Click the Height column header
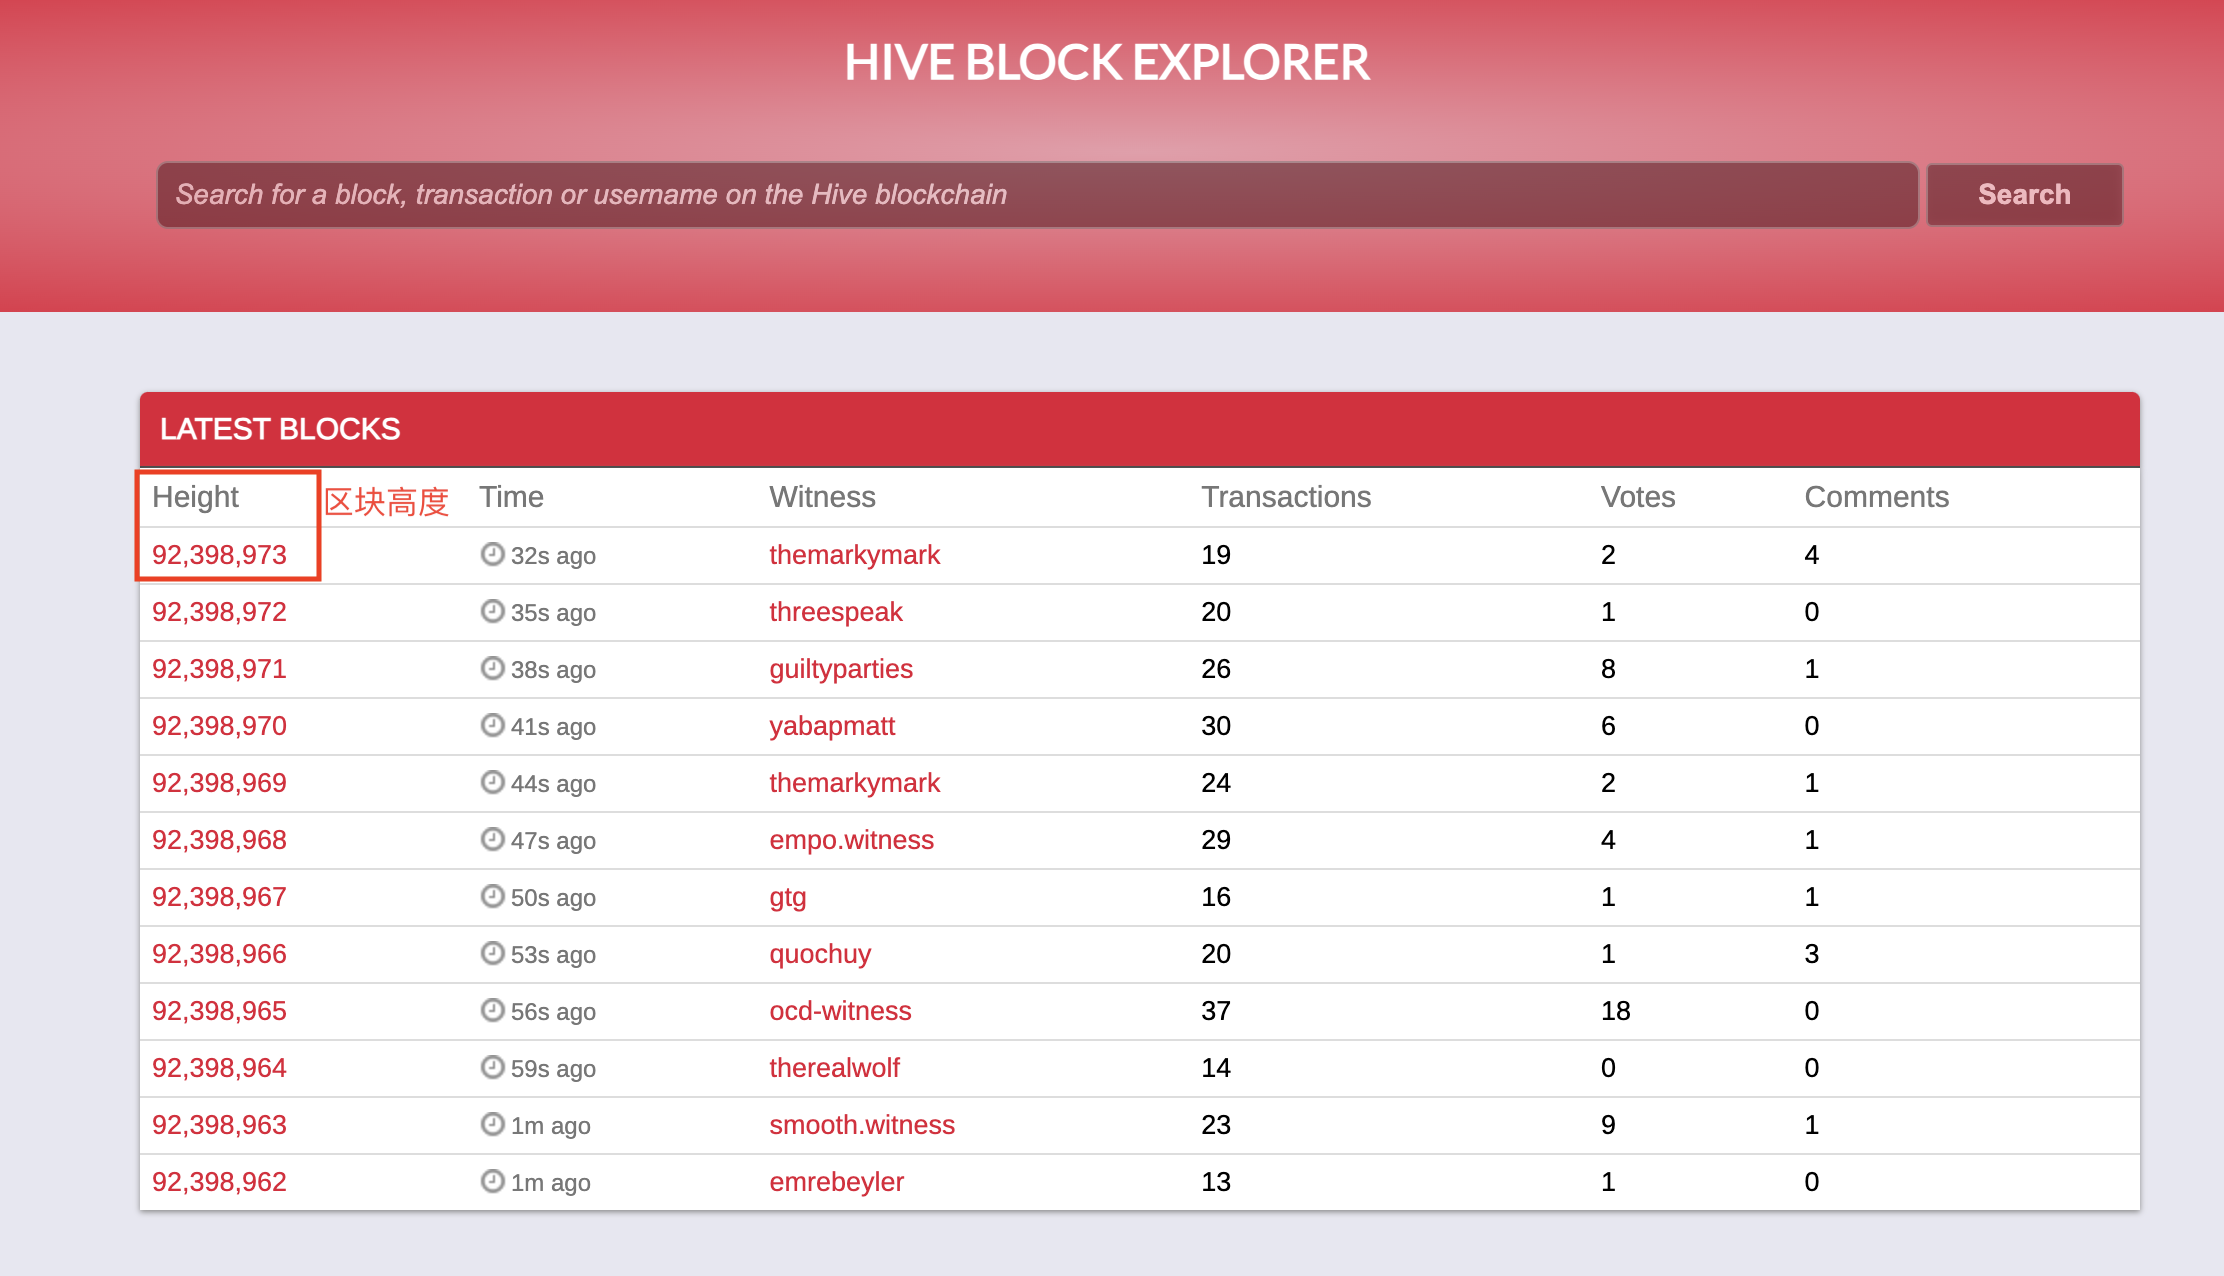 pos(195,497)
